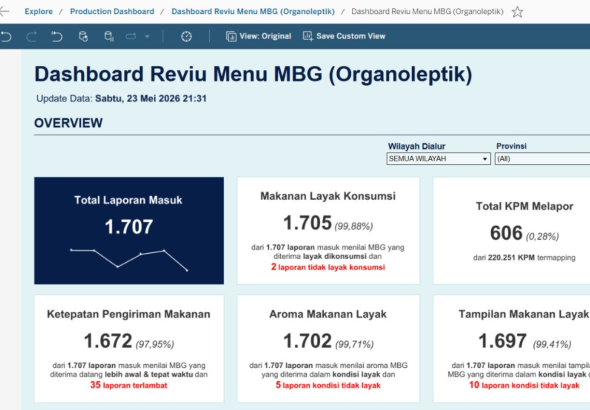Viewport: 590px width, 410px height.
Task: Click Ketepatan Pengiriman Makanan card title
Action: tap(129, 314)
